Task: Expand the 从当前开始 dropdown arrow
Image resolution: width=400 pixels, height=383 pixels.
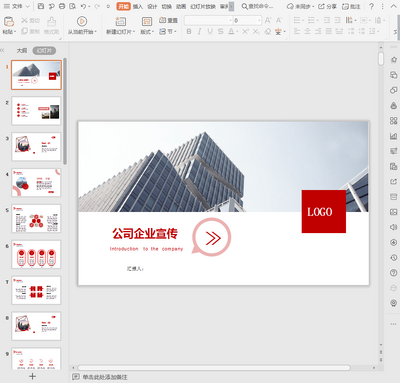Action: coord(96,32)
